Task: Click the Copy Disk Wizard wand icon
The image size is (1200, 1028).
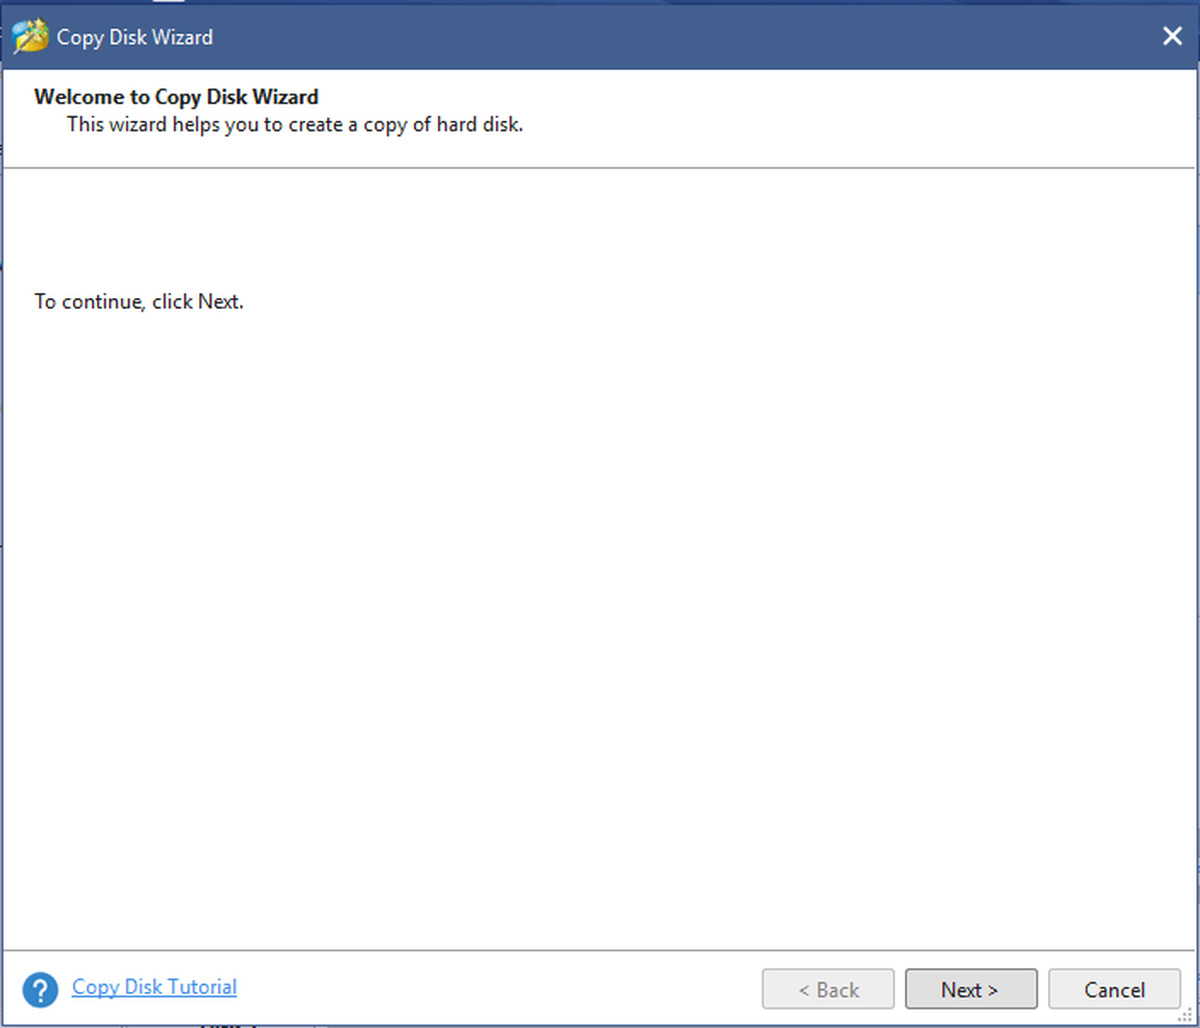Action: click(x=30, y=37)
